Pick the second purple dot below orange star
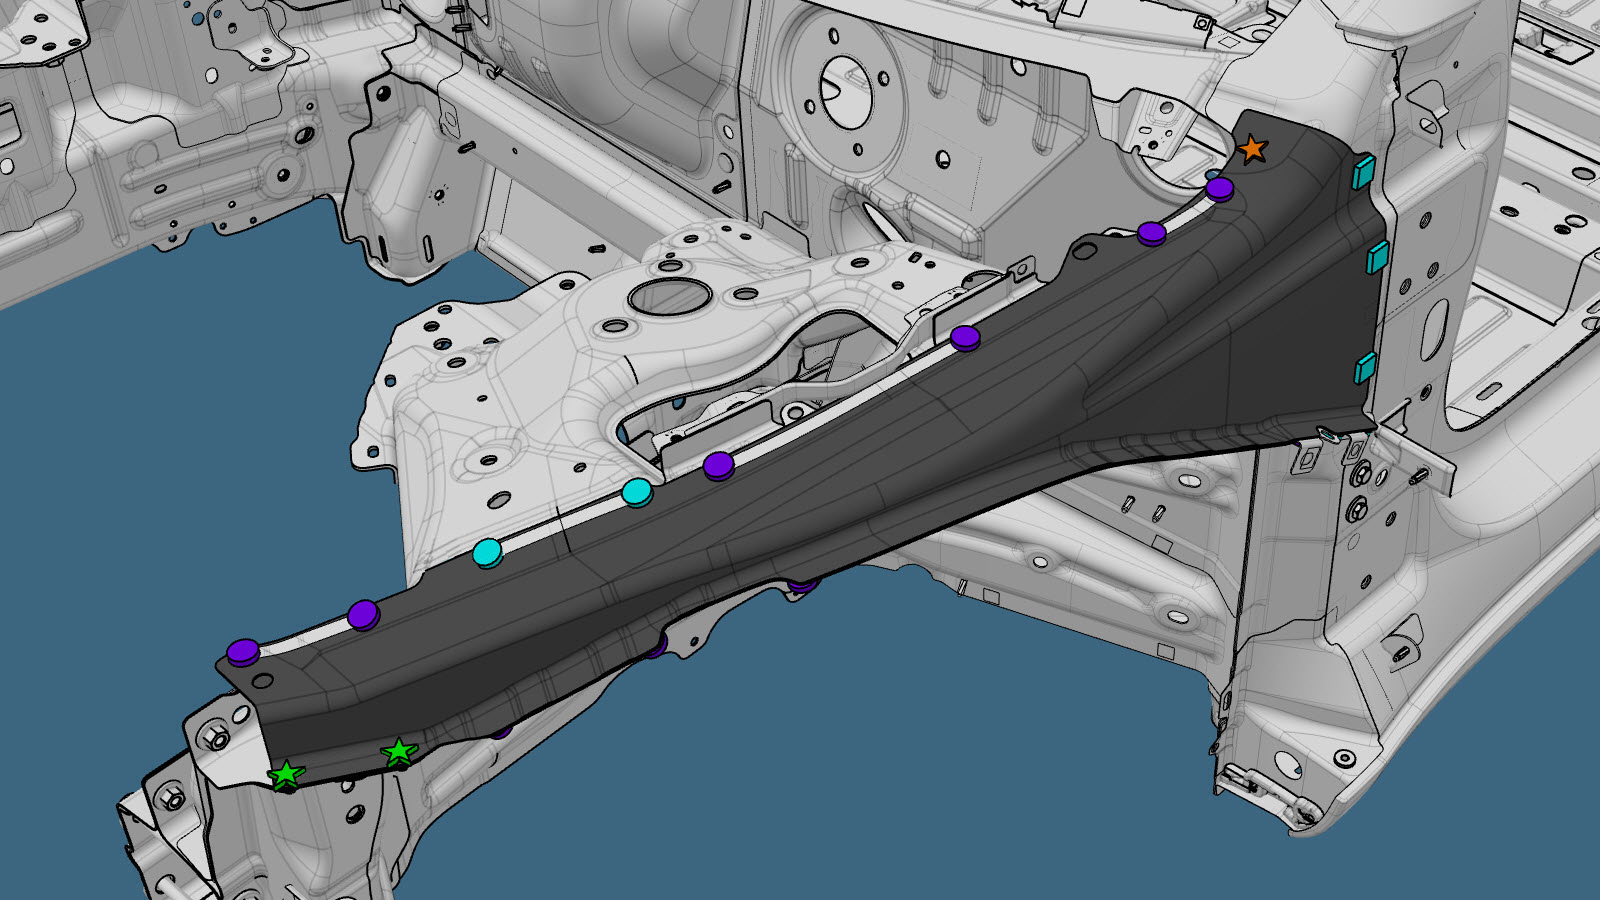 click(x=1152, y=233)
